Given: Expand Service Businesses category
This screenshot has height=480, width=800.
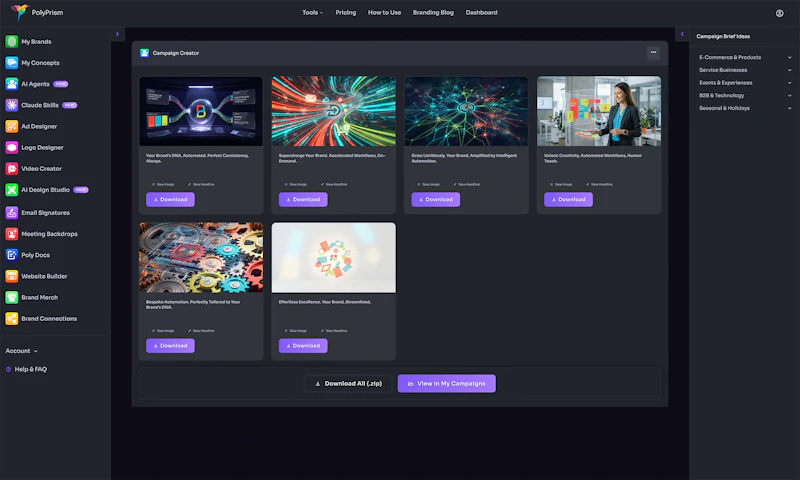Looking at the screenshot, I should coord(745,70).
